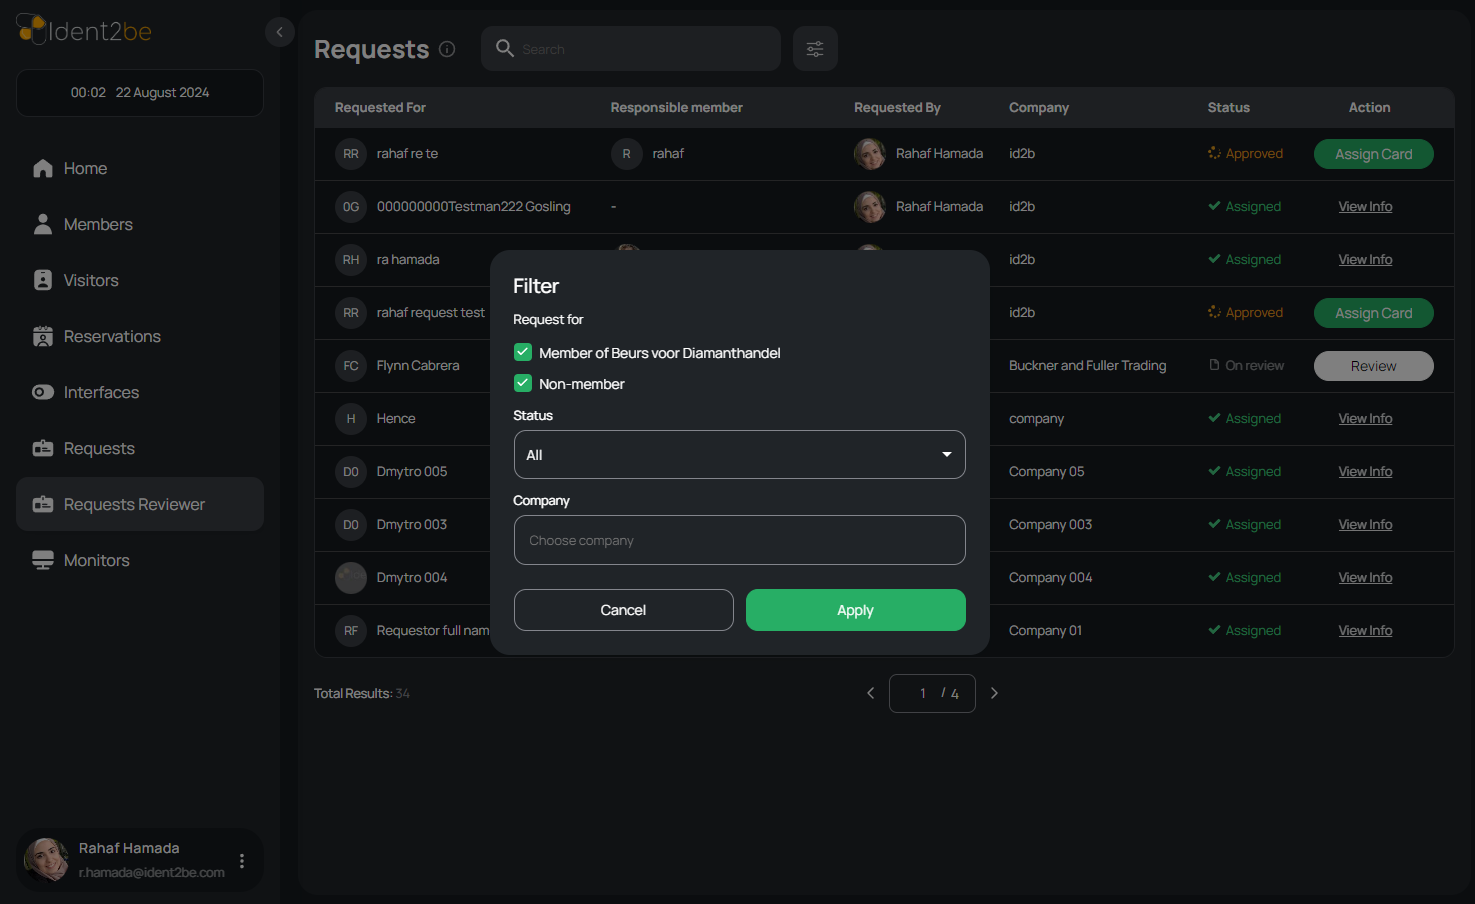View Info for 000000000Testman222 Gosling
1475x904 pixels.
coord(1365,207)
